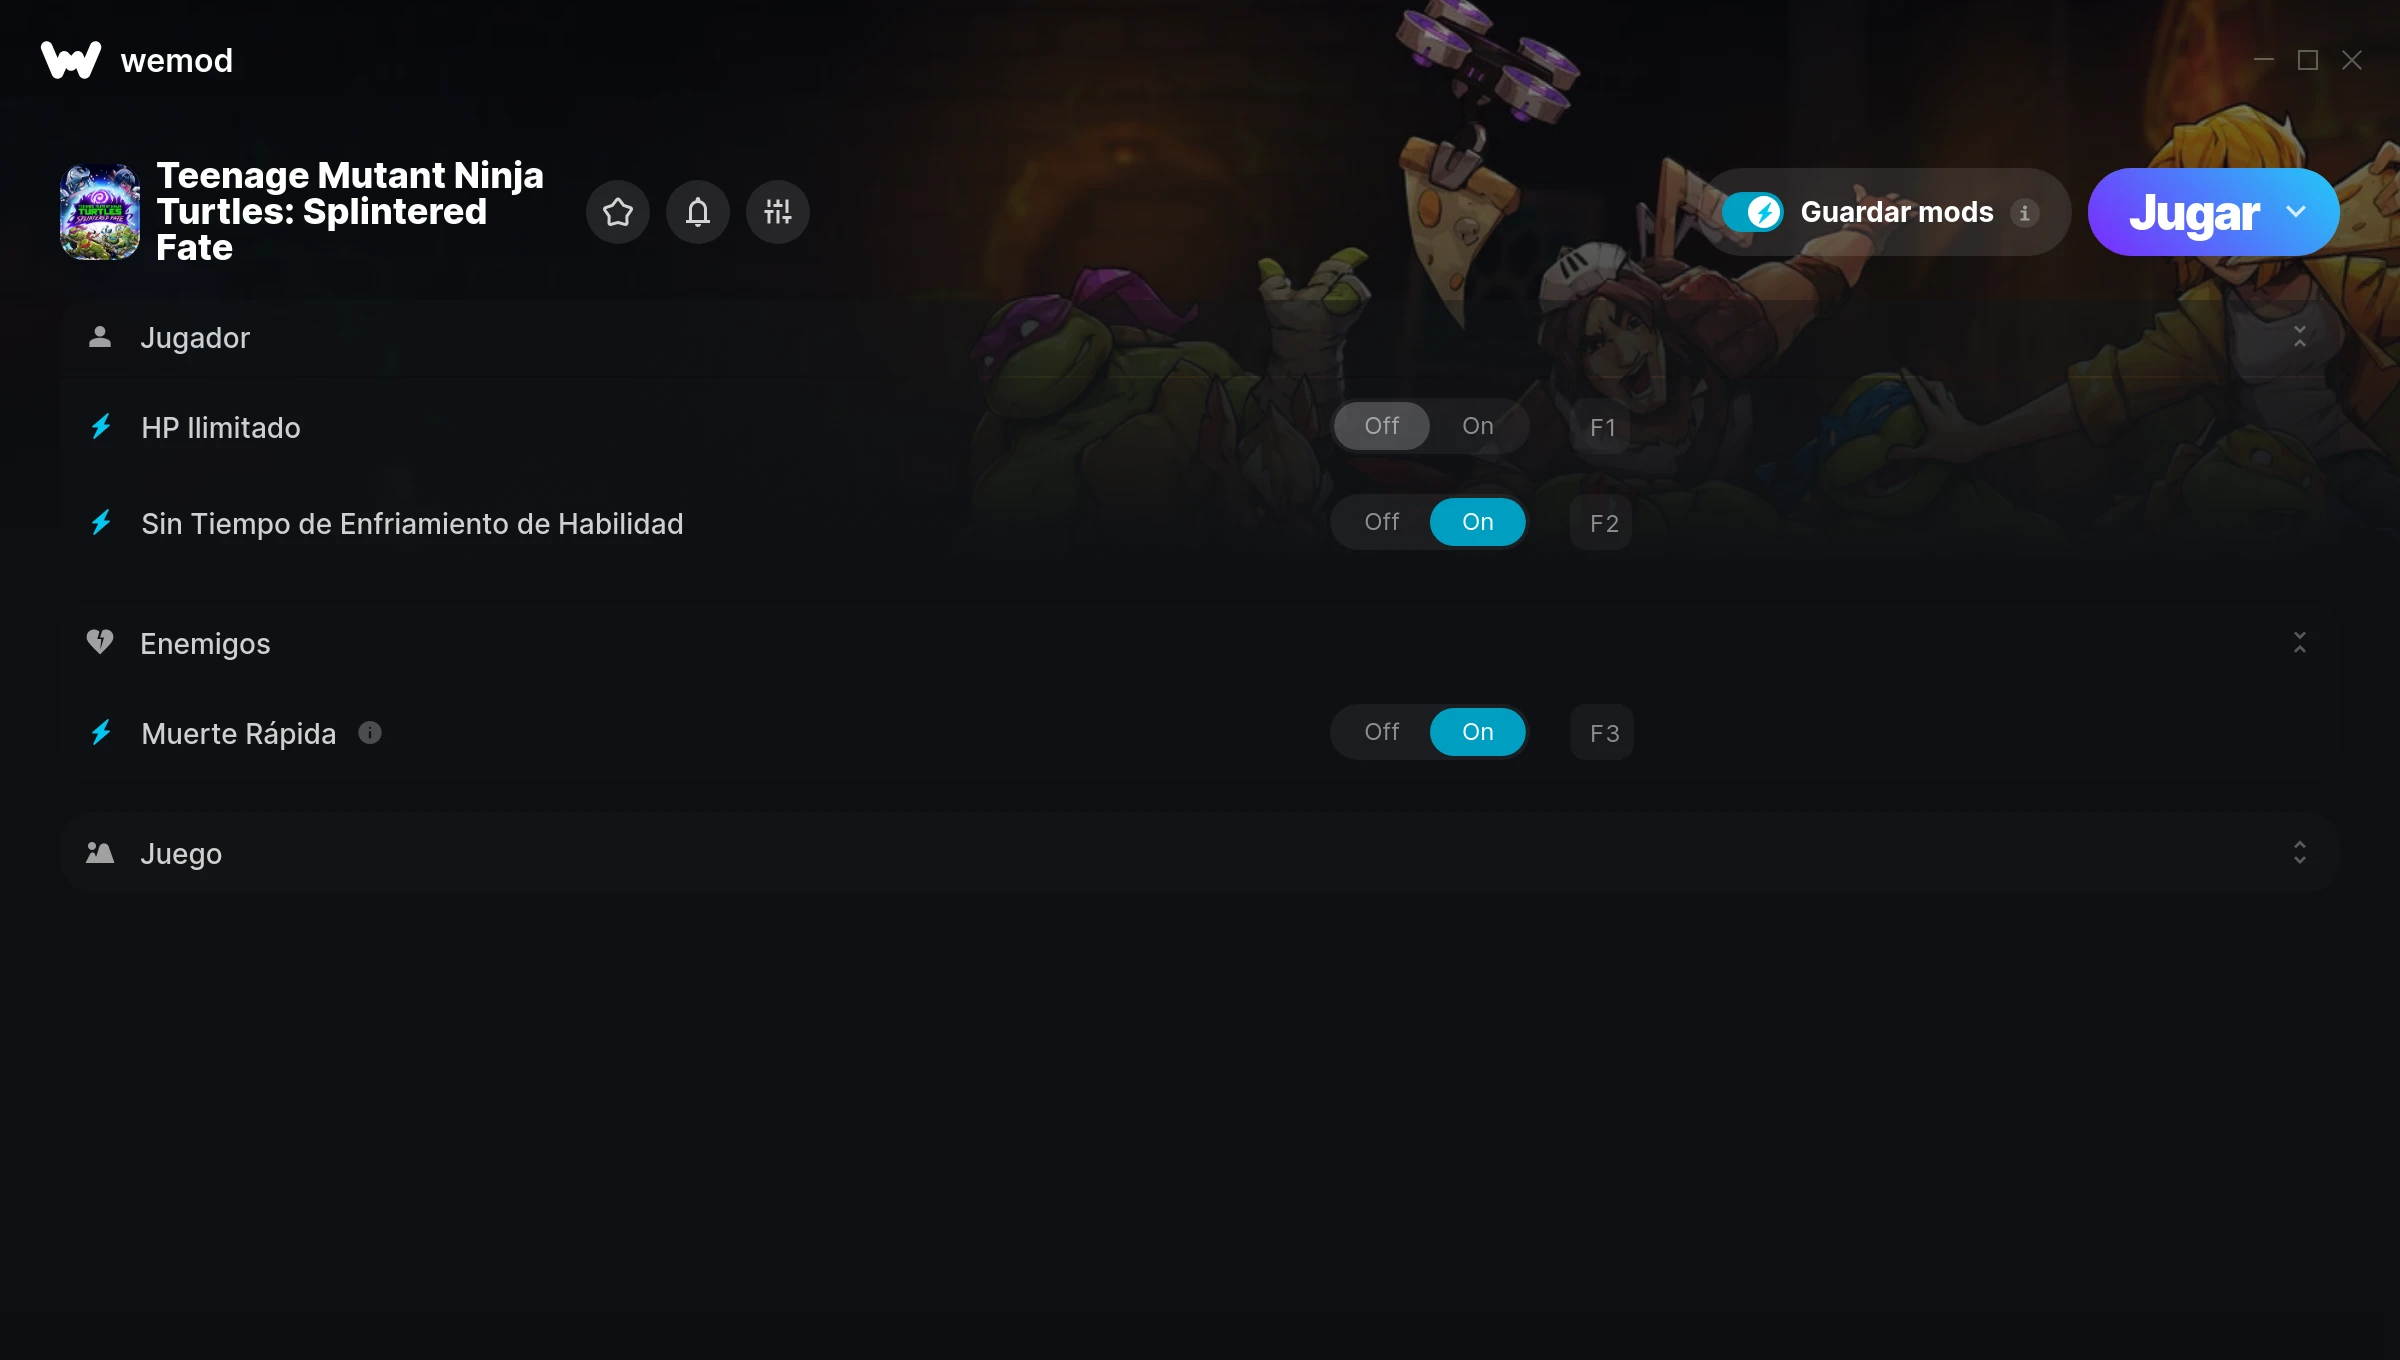Screen dimensions: 2400x1360
Task: Open notifications bell icon
Action: point(698,212)
